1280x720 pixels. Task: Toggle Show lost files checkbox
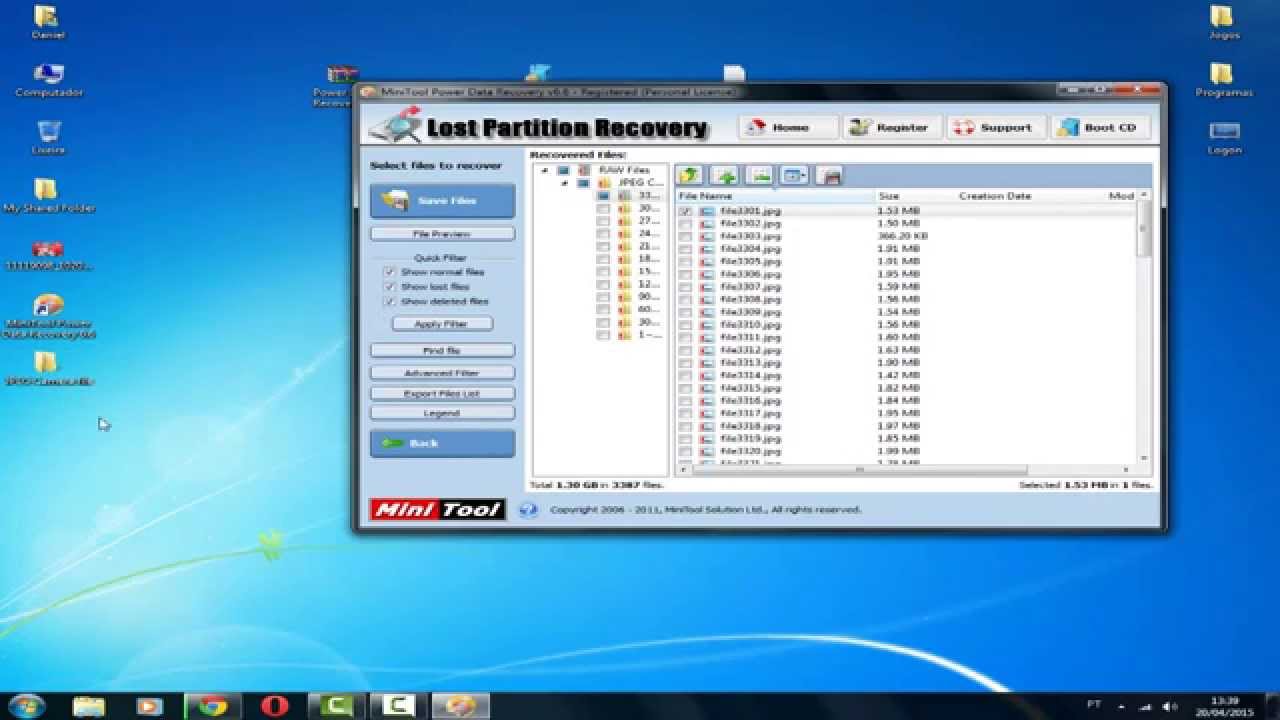click(x=390, y=286)
